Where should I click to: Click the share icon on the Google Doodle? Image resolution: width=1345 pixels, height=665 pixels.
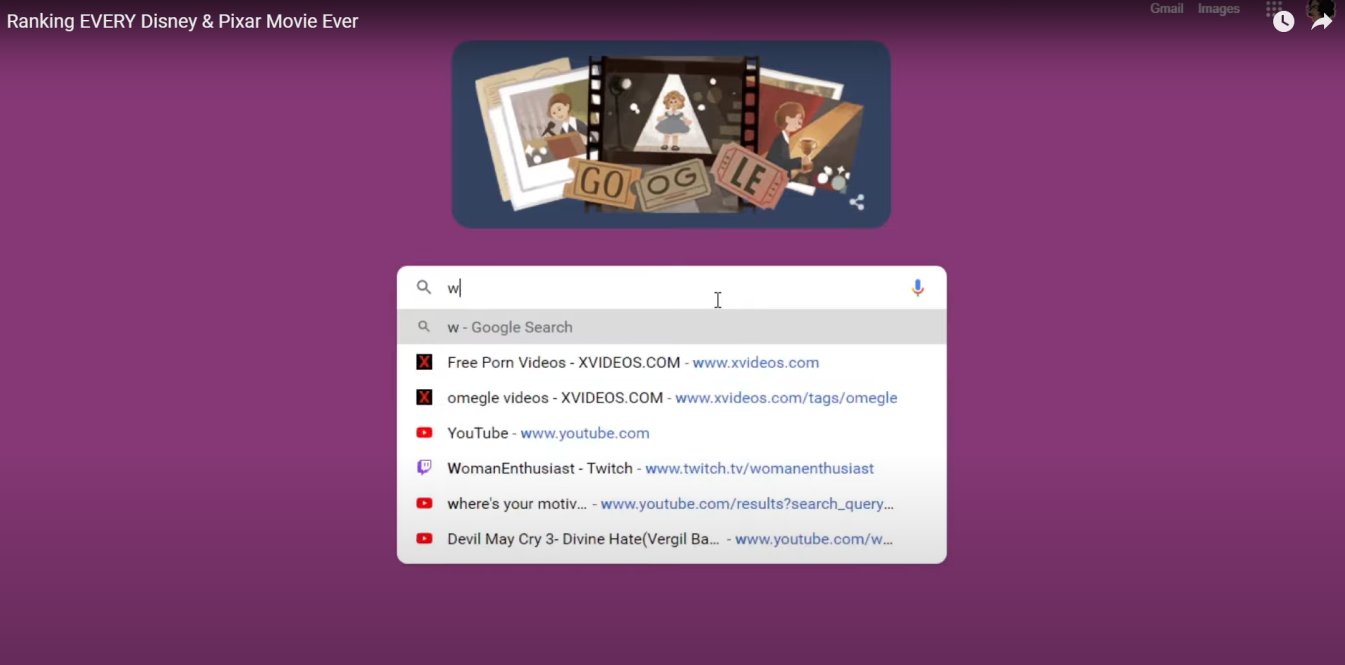(857, 202)
